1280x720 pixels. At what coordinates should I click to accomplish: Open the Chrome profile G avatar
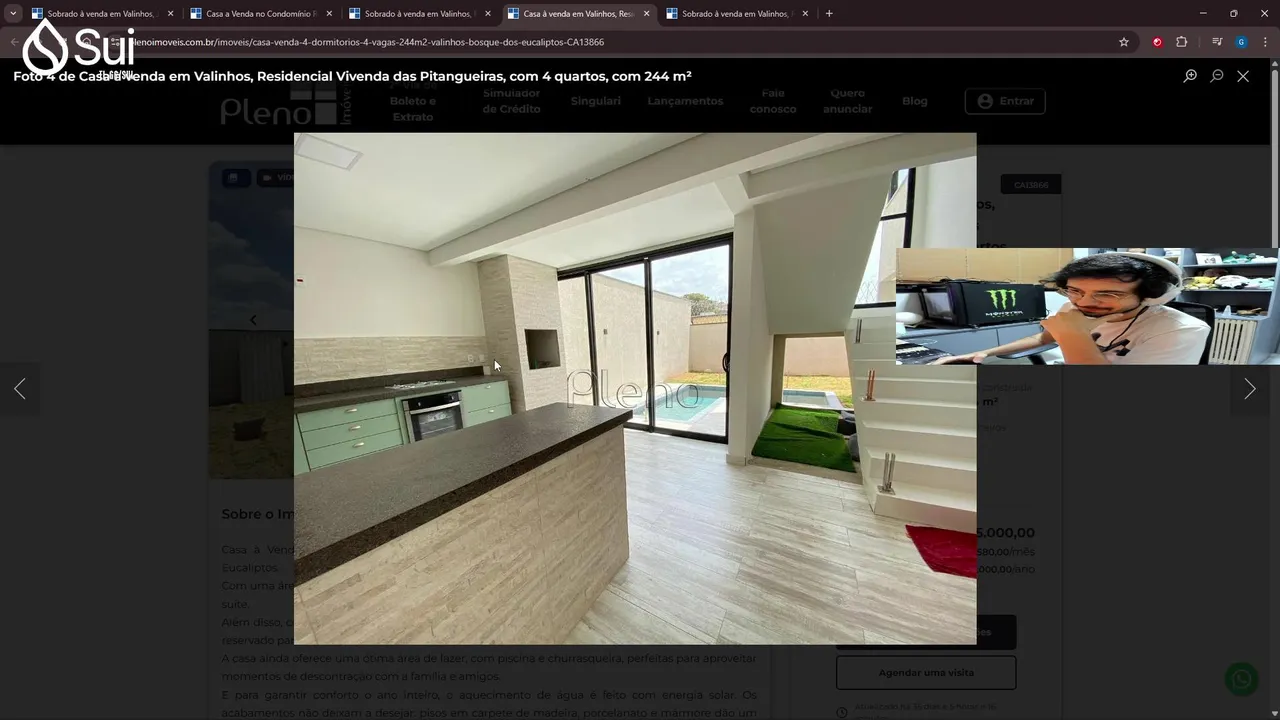pos(1241,42)
